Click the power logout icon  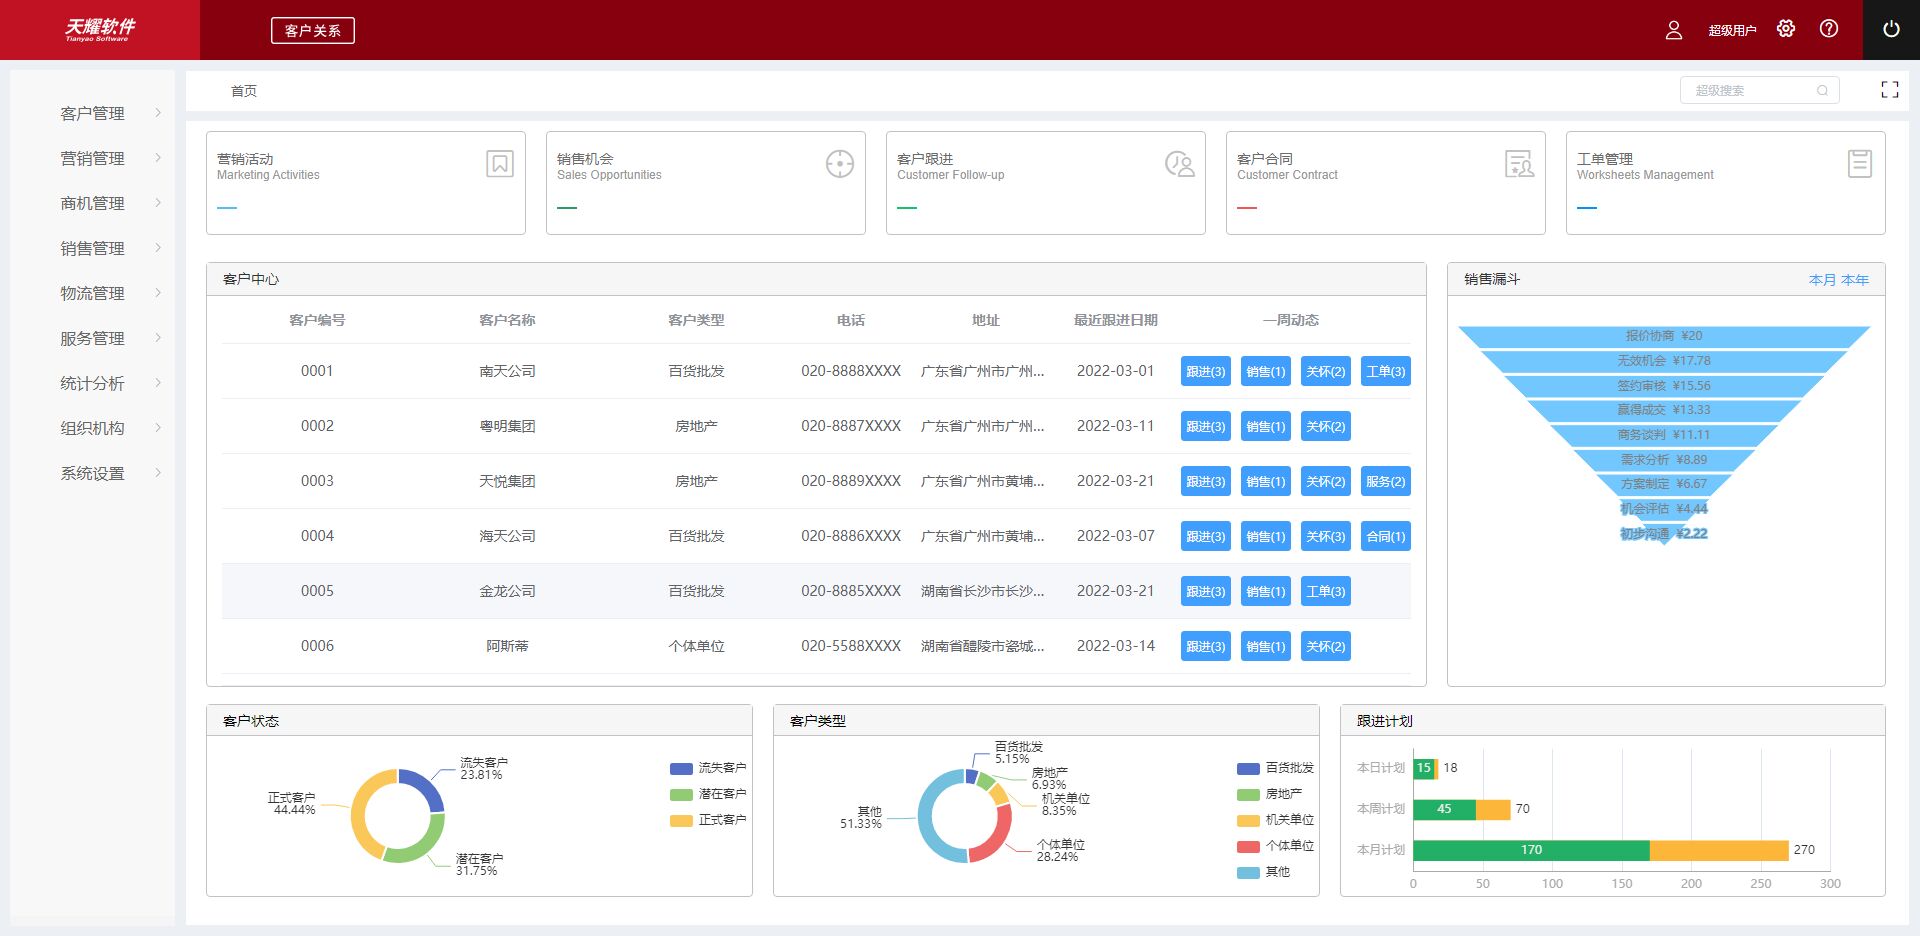tap(1891, 30)
